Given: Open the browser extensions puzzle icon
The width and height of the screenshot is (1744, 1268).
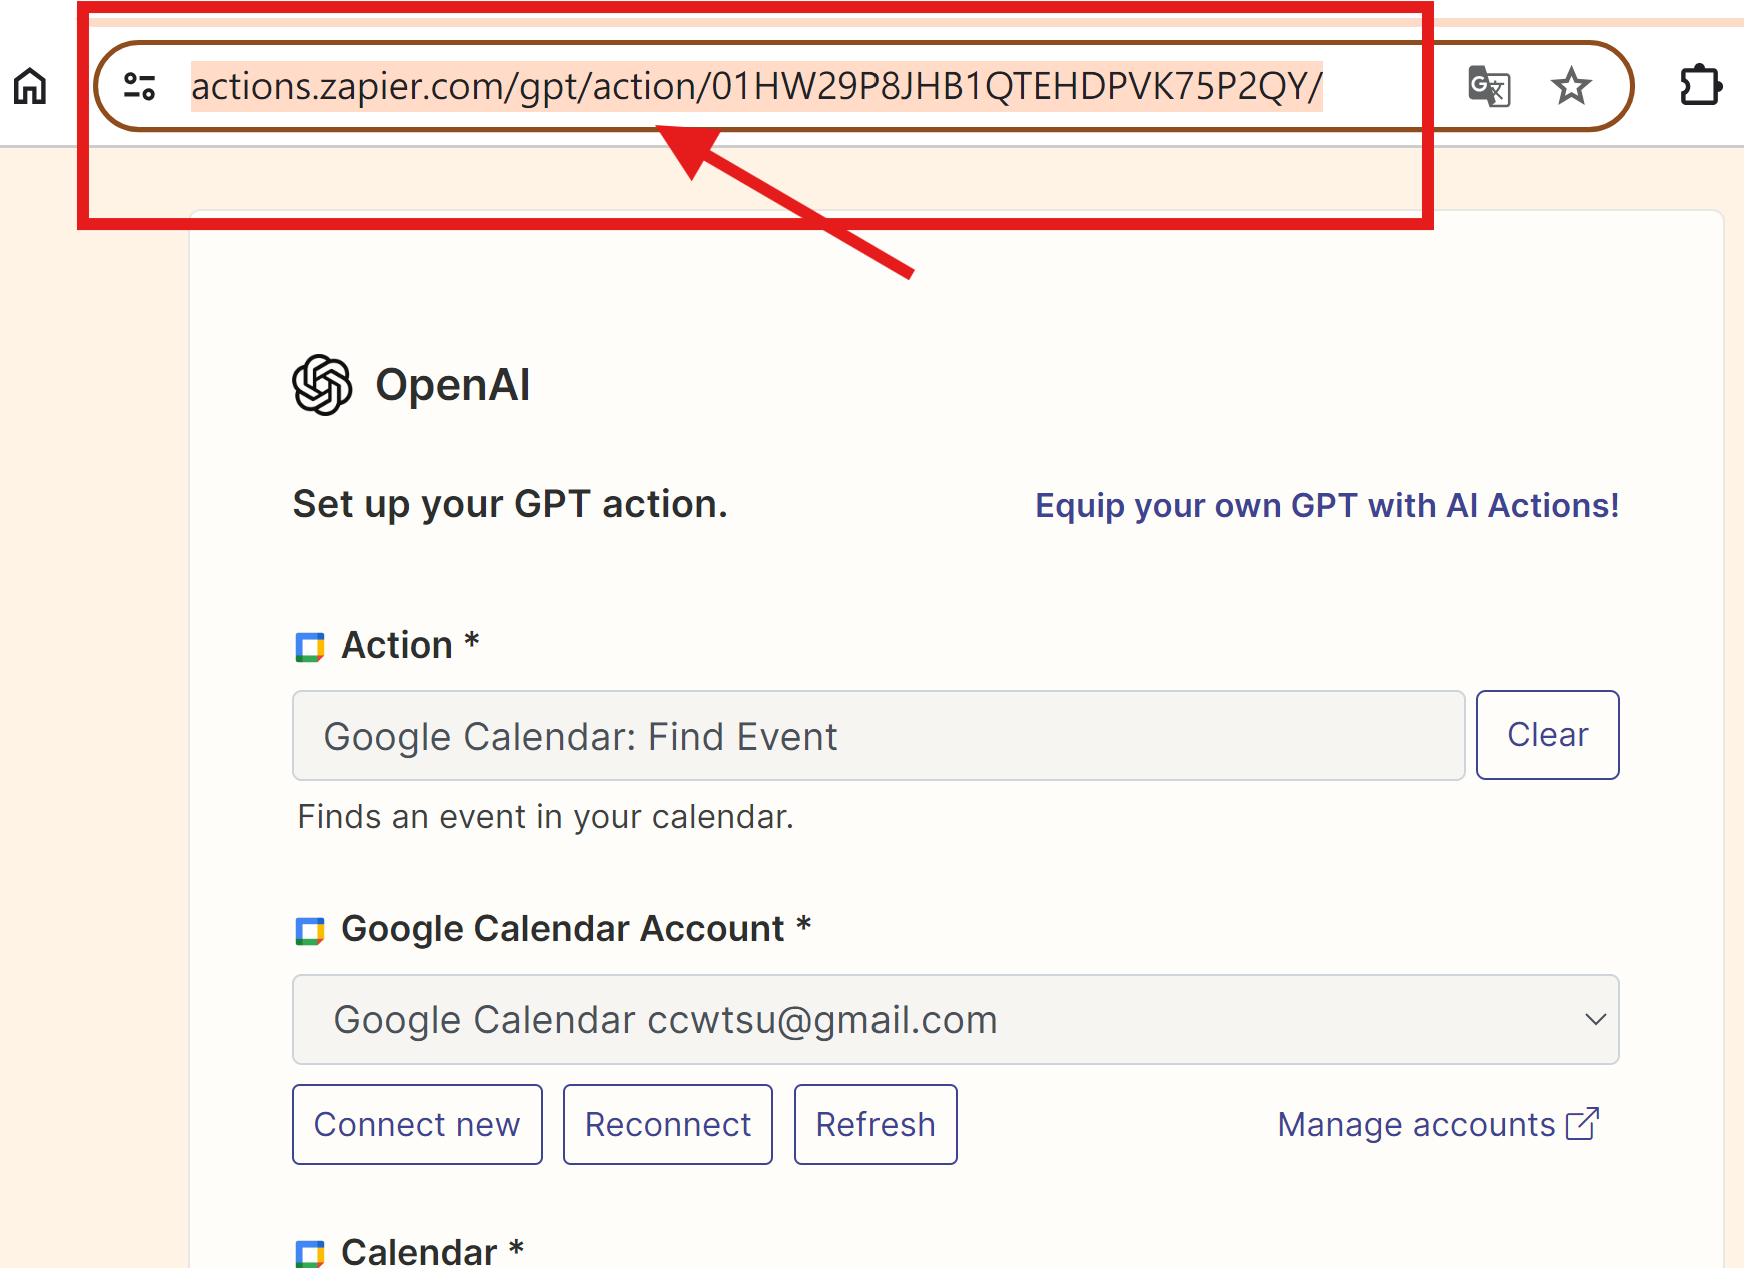Looking at the screenshot, I should click(x=1700, y=86).
